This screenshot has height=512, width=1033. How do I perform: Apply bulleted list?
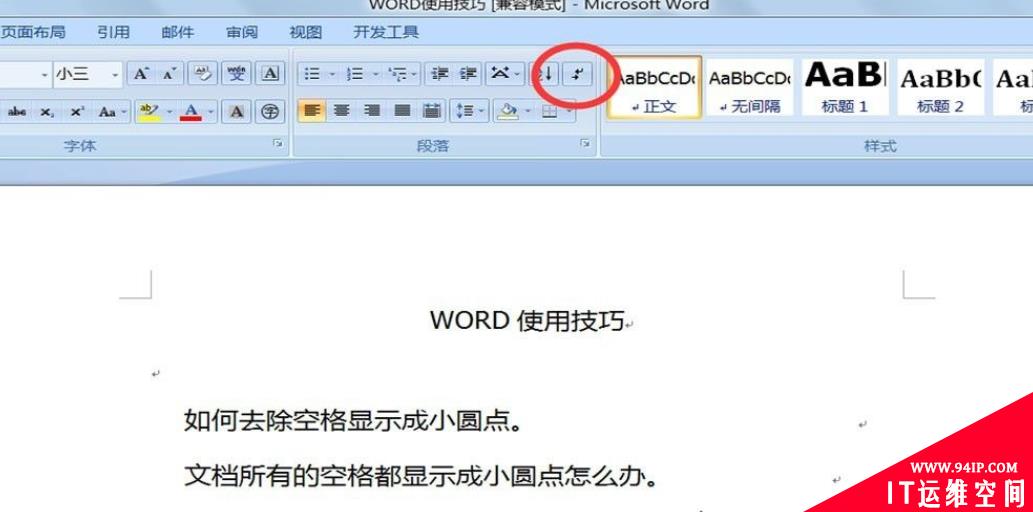[312, 74]
